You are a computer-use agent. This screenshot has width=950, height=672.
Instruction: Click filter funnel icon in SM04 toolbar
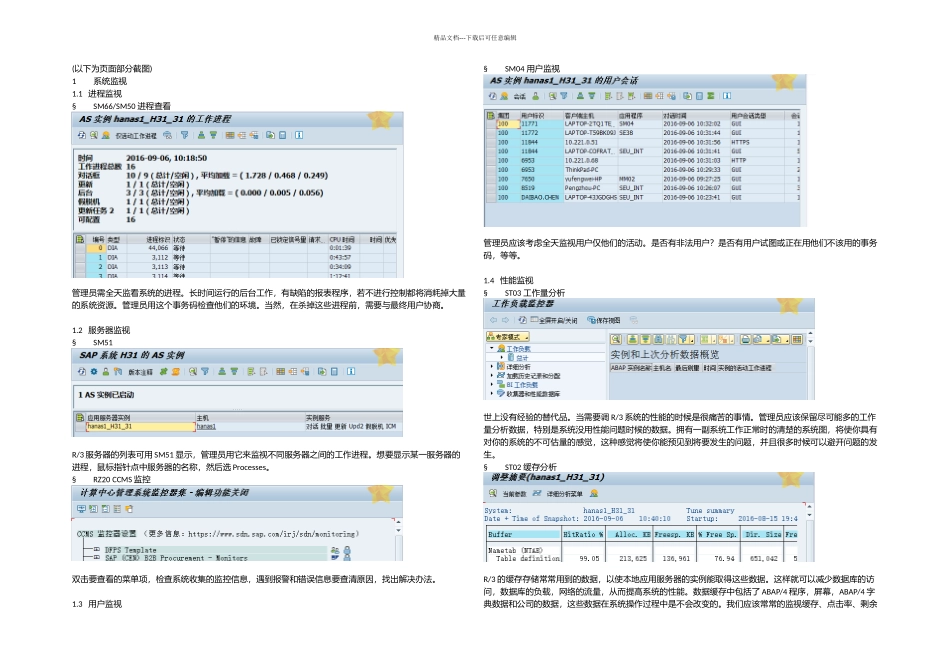pyautogui.click(x=564, y=96)
